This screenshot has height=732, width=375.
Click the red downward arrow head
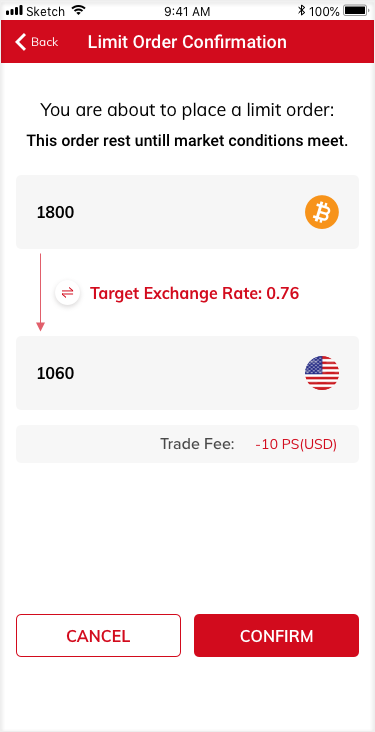pos(41,327)
